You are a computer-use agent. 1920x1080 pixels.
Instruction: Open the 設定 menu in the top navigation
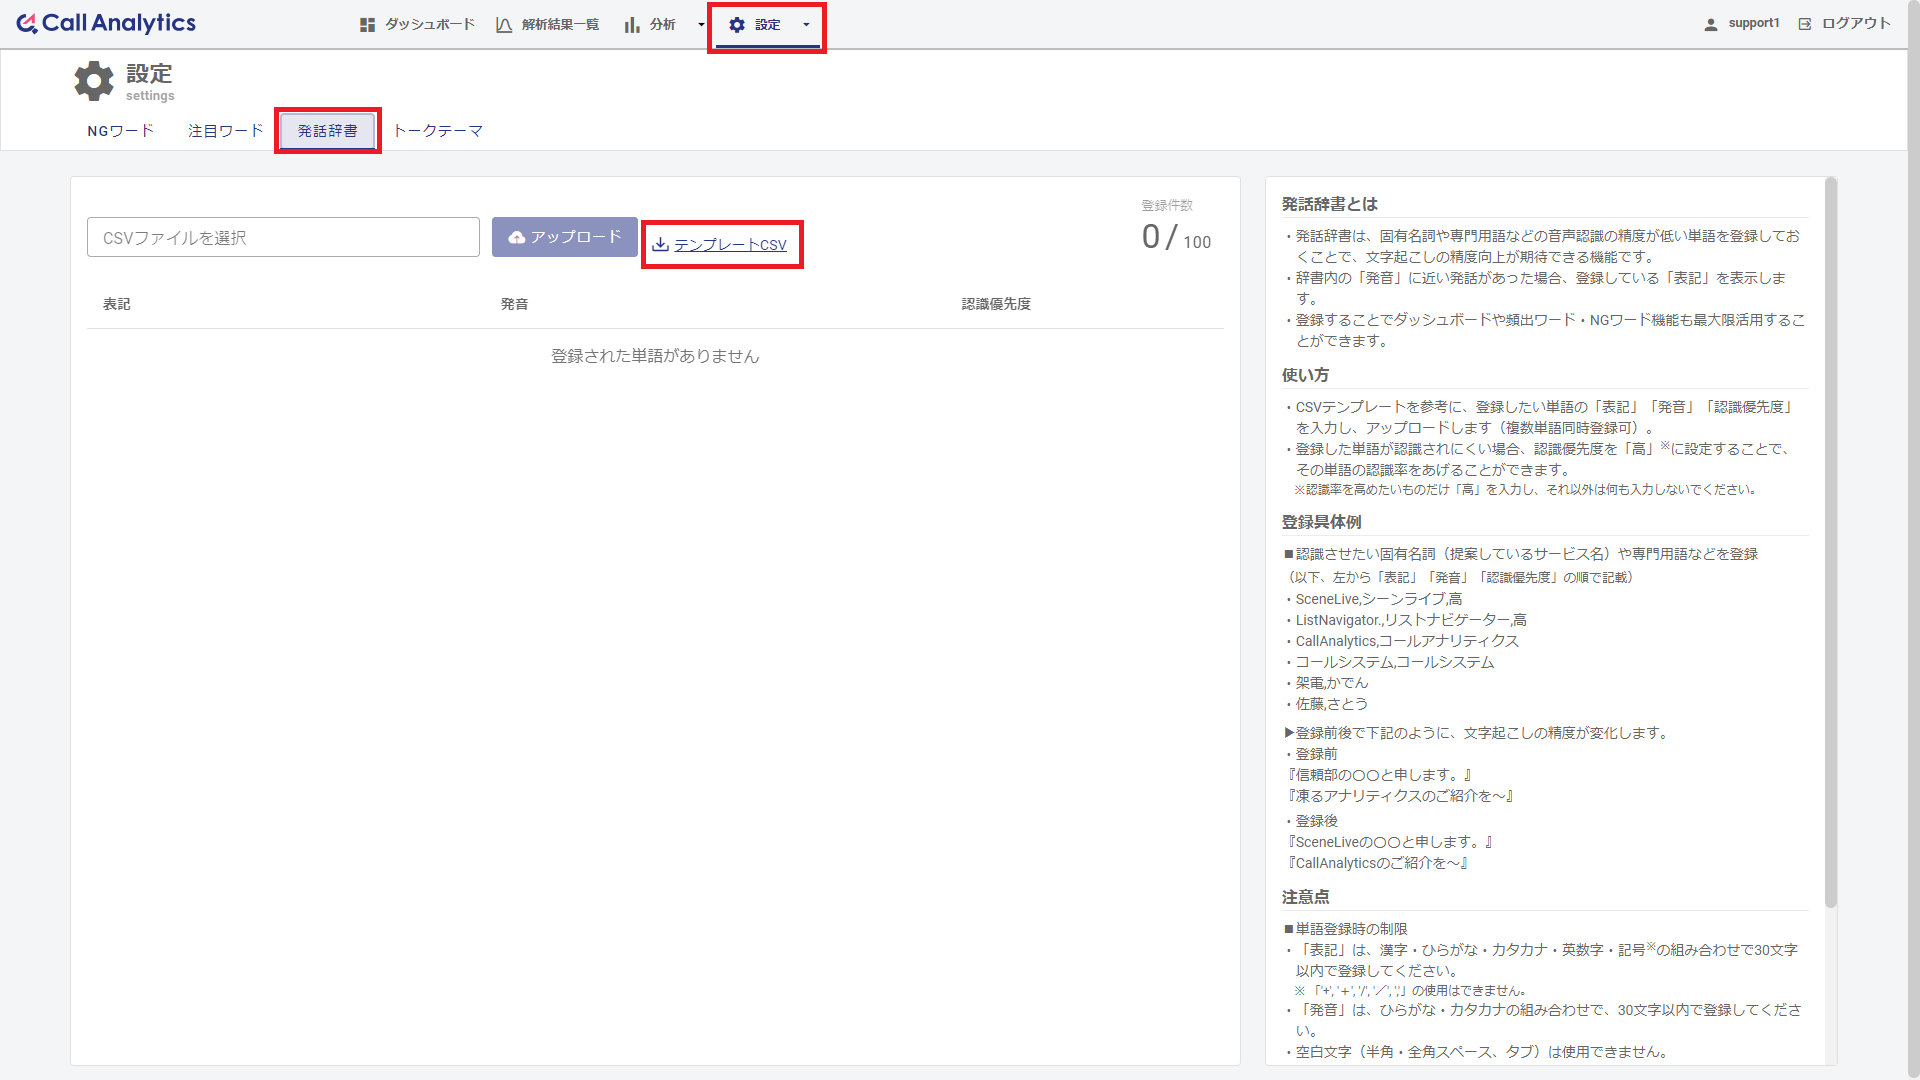pyautogui.click(x=767, y=25)
